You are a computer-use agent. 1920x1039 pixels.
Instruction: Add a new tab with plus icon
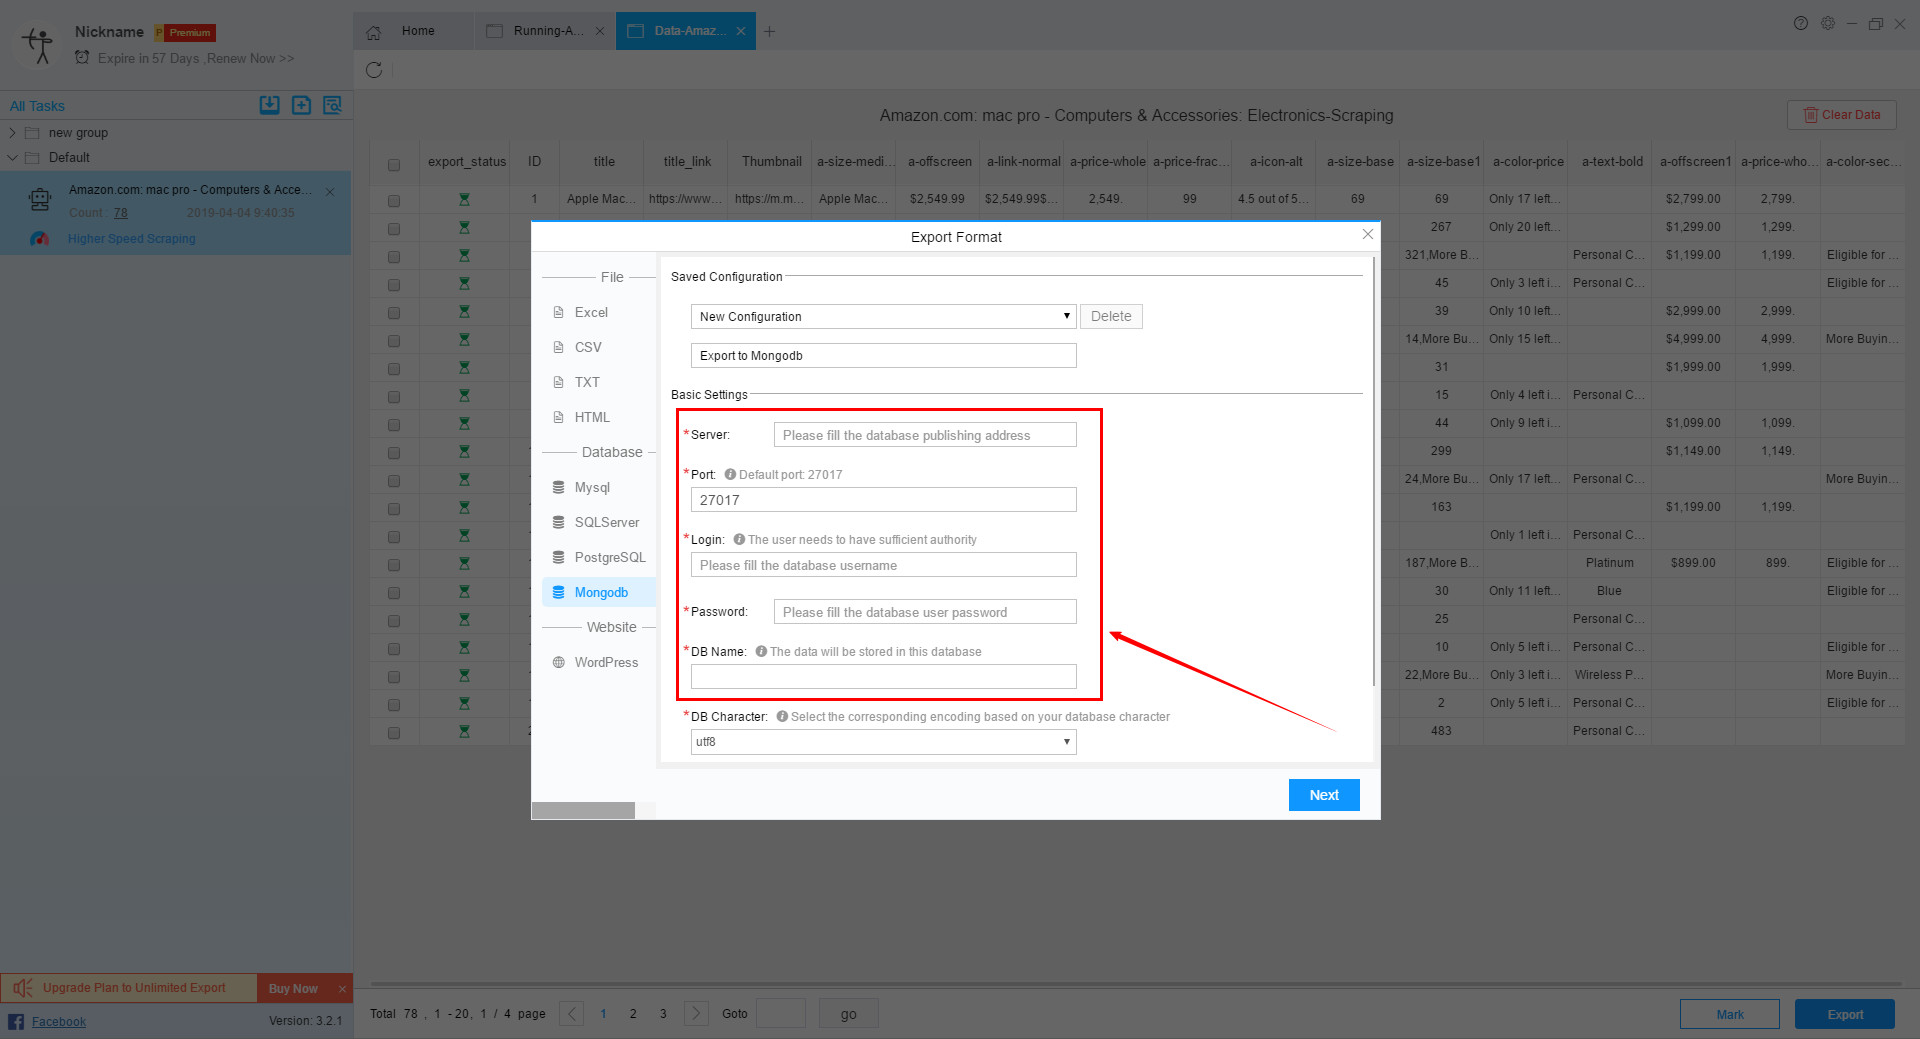(769, 31)
